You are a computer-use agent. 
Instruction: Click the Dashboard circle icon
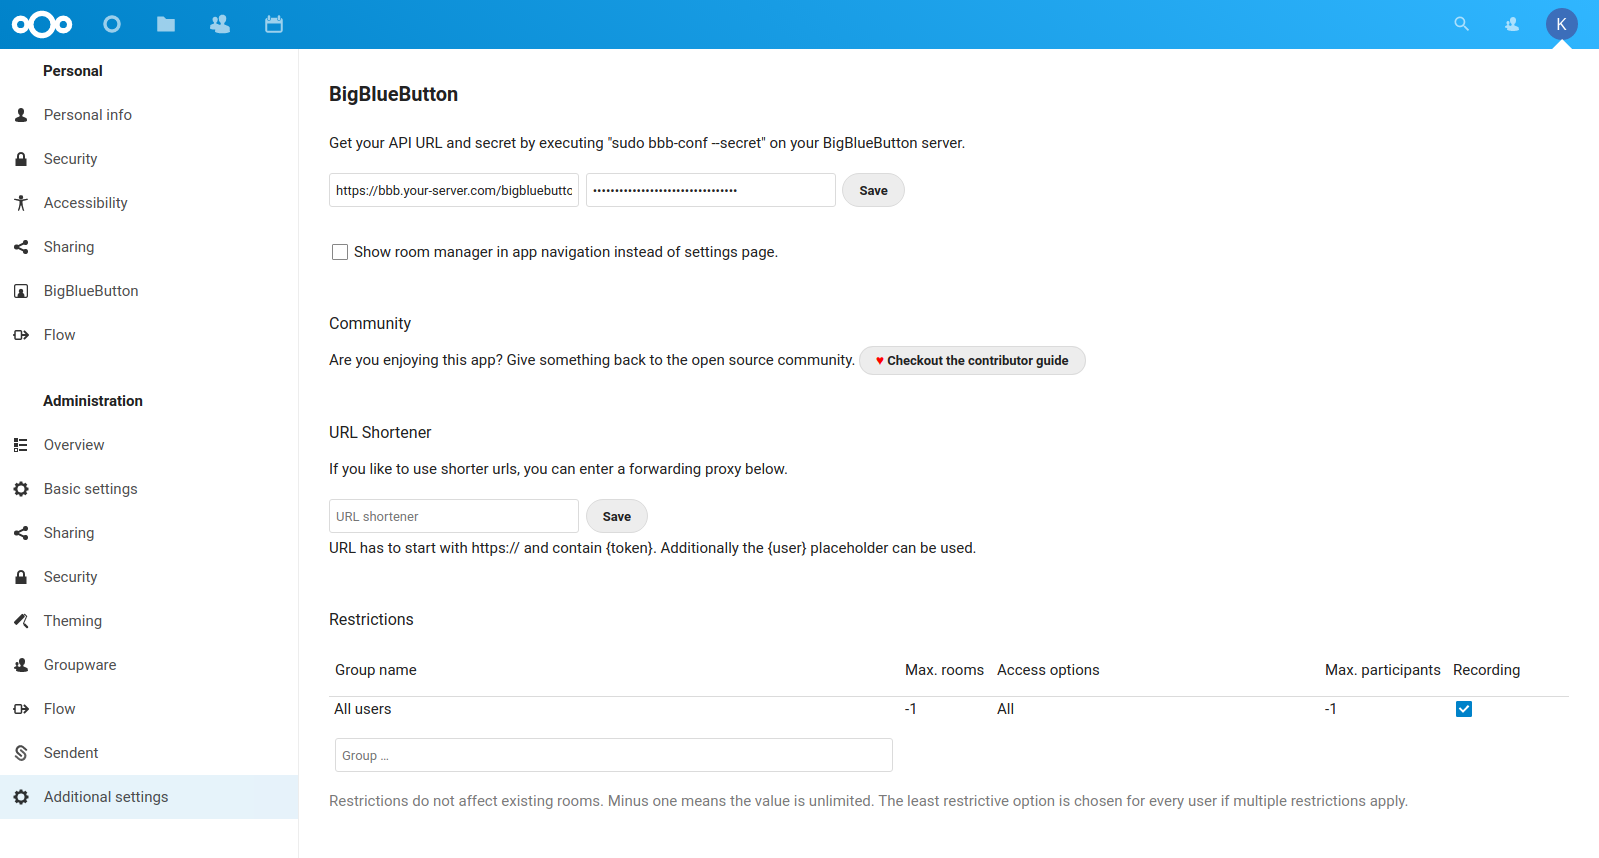(x=112, y=24)
